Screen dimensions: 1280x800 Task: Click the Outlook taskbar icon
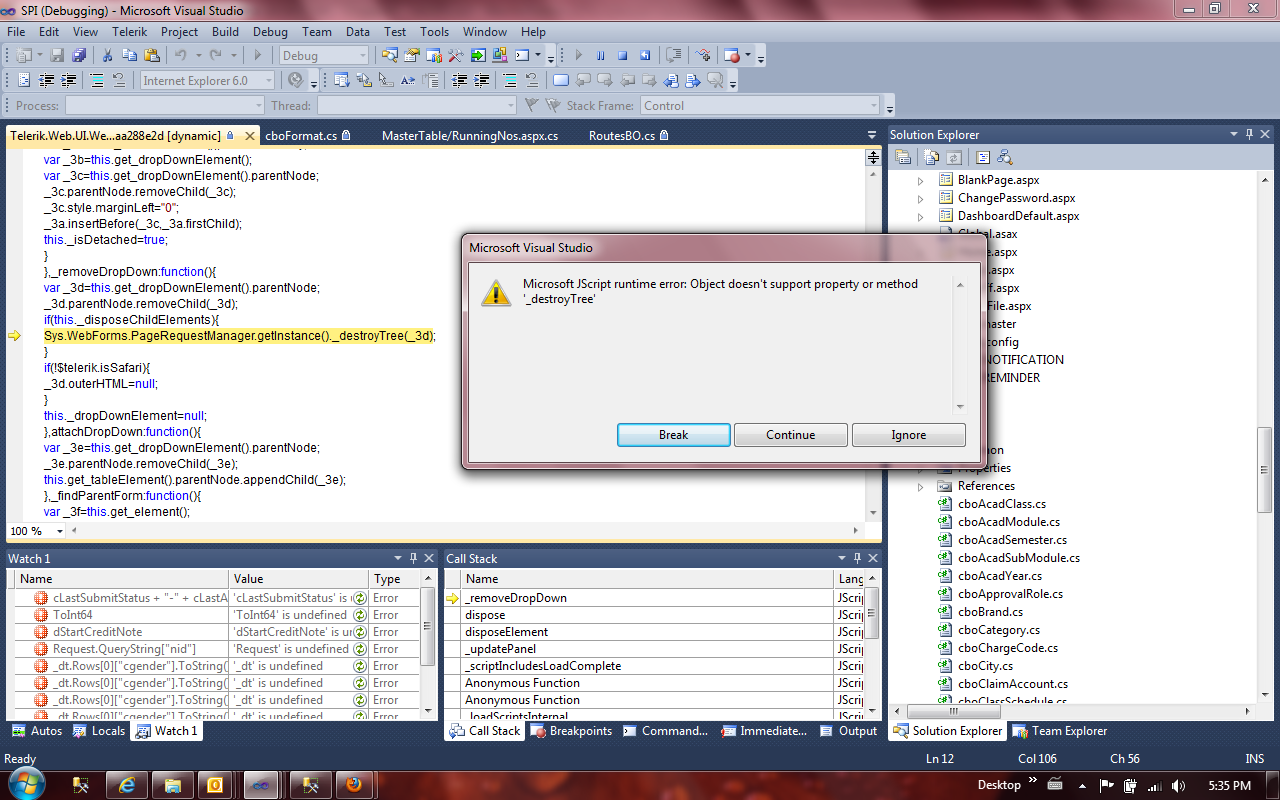[214, 785]
